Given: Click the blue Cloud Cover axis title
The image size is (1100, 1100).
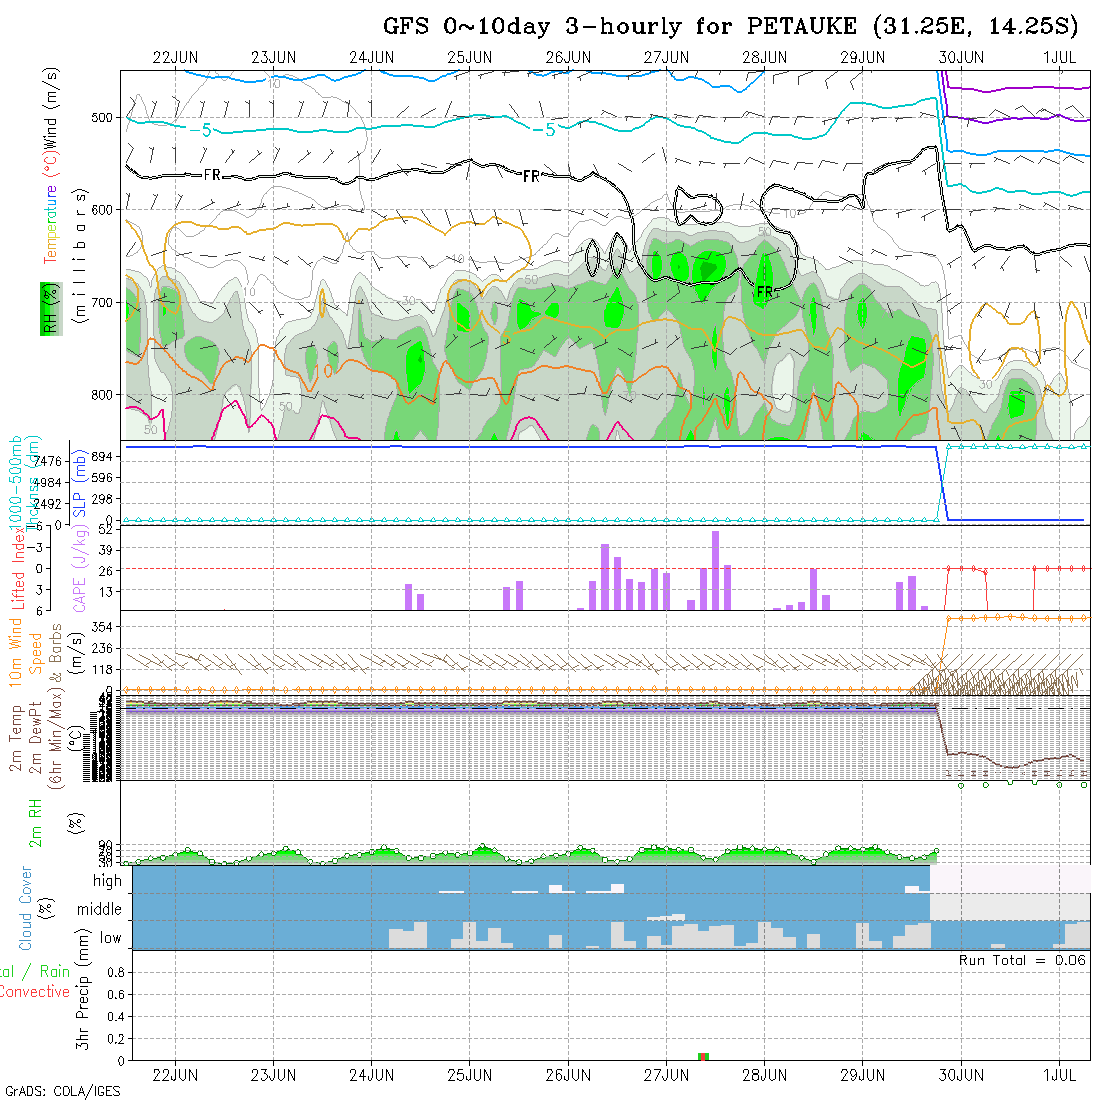Looking at the screenshot, I should 26,908.
